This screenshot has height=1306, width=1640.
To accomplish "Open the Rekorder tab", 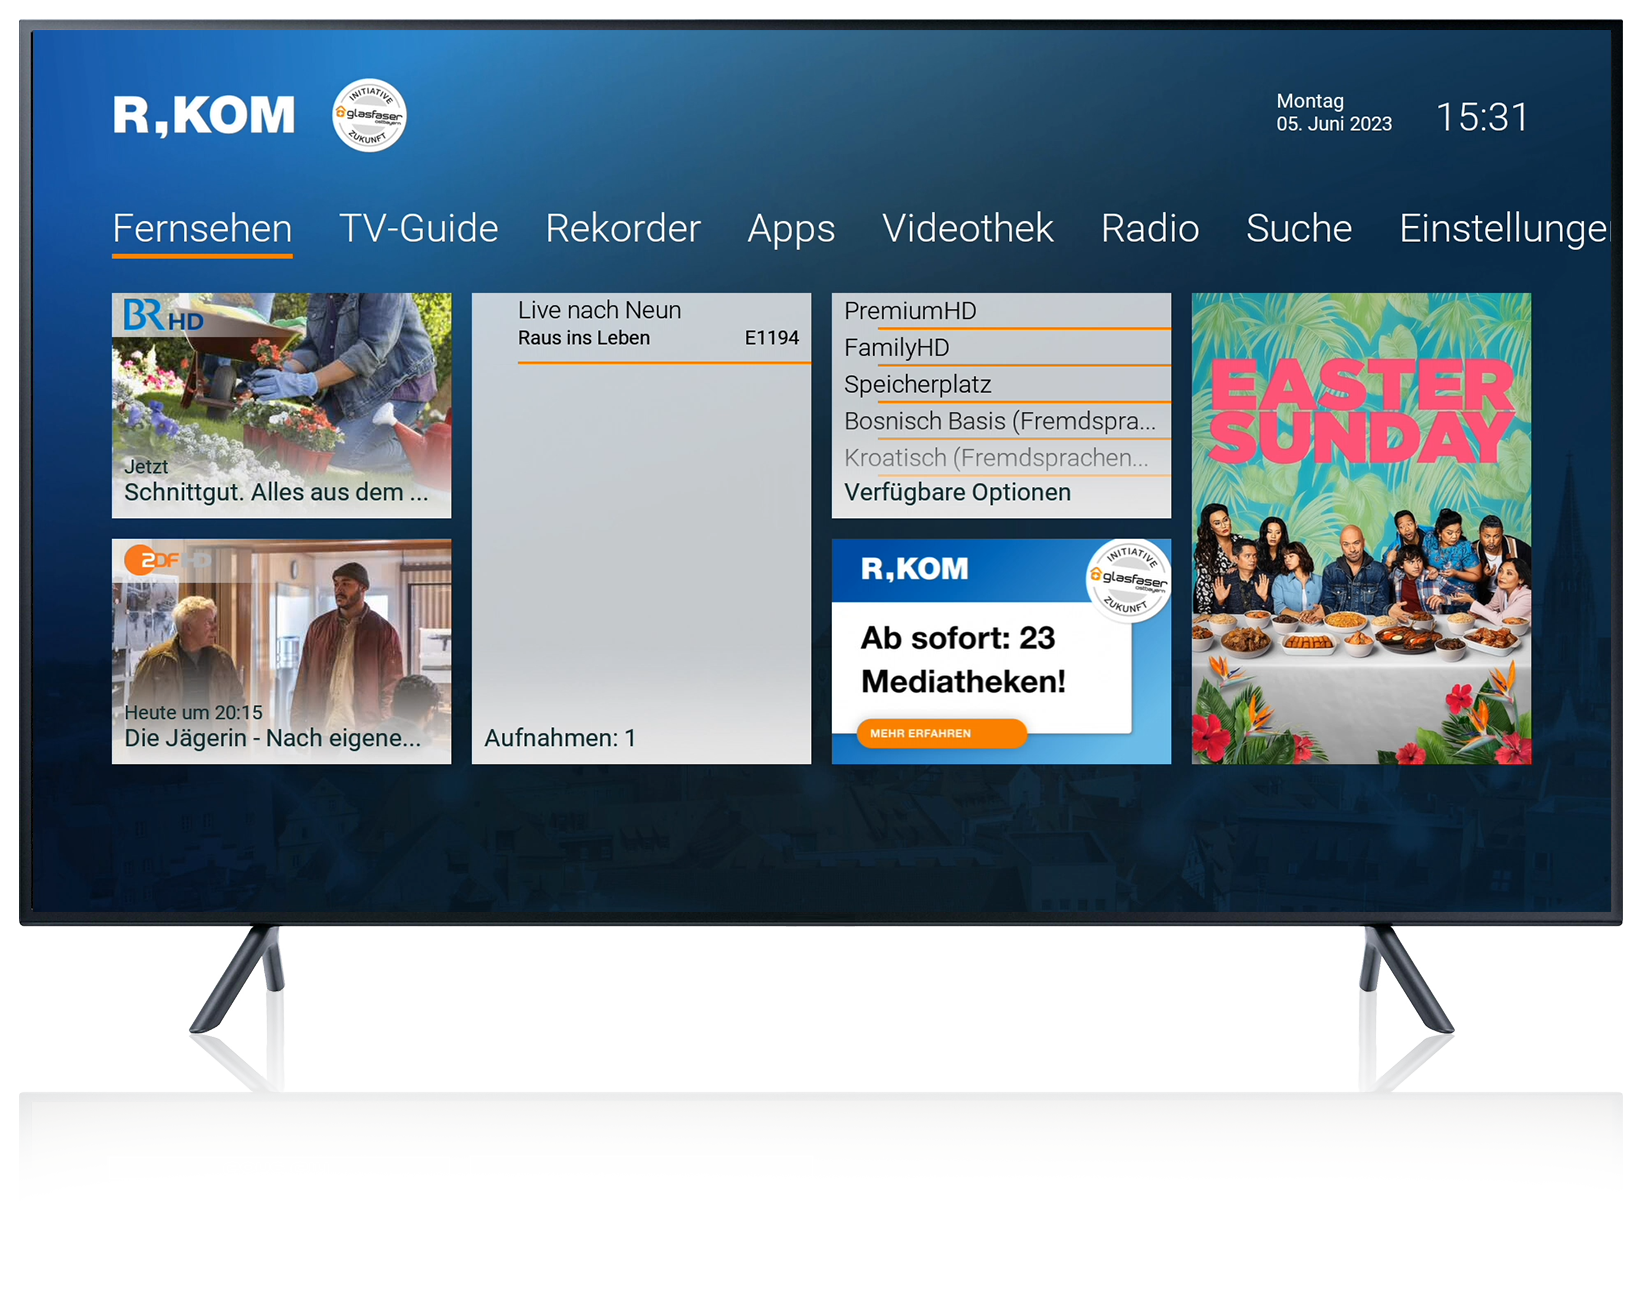I will click(x=623, y=229).
